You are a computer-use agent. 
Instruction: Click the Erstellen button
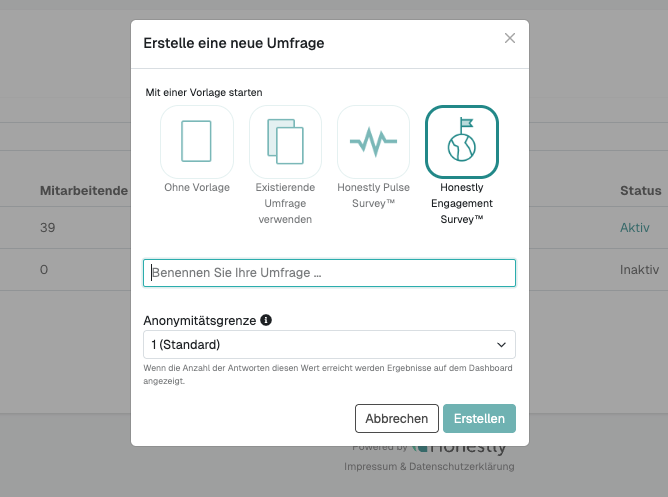[480, 418]
